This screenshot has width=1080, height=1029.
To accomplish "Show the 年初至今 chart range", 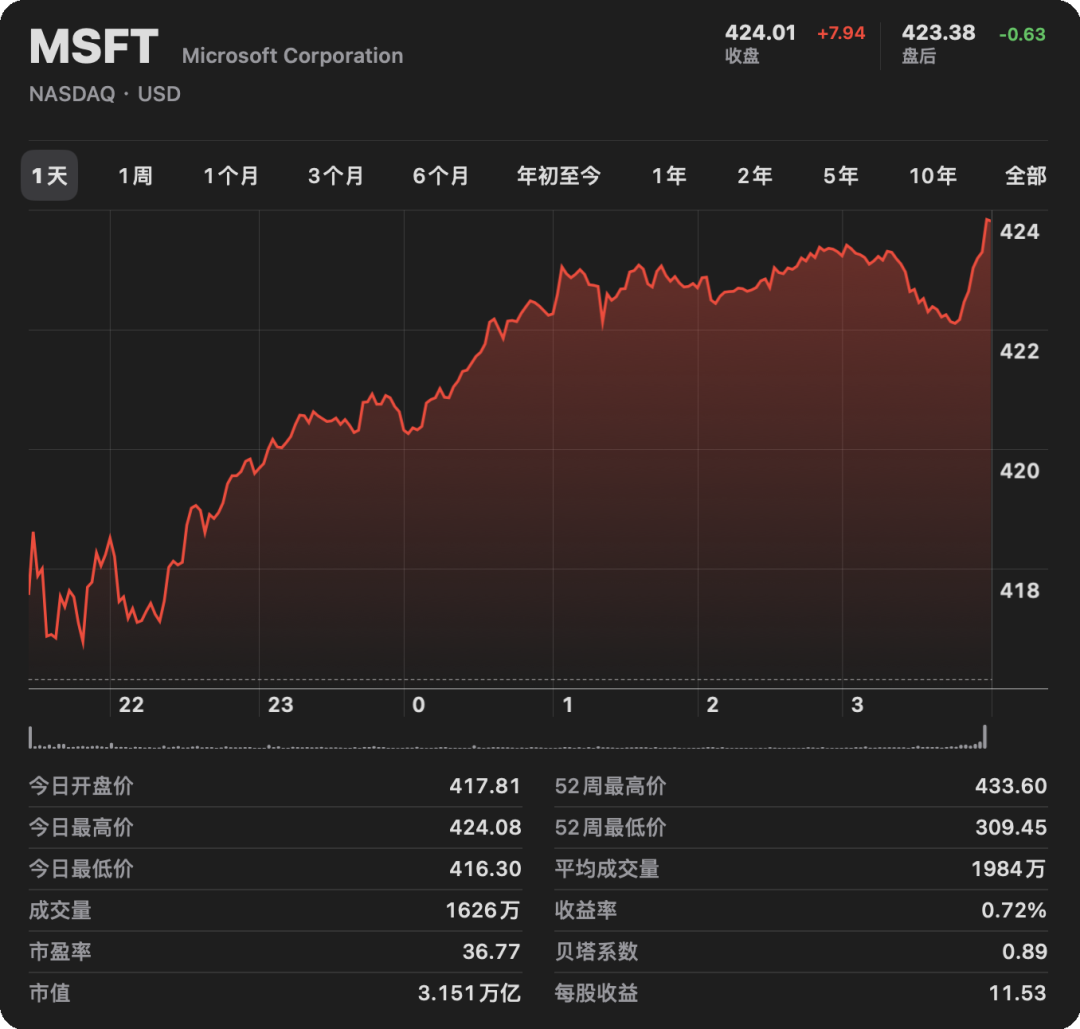I will 559,176.
